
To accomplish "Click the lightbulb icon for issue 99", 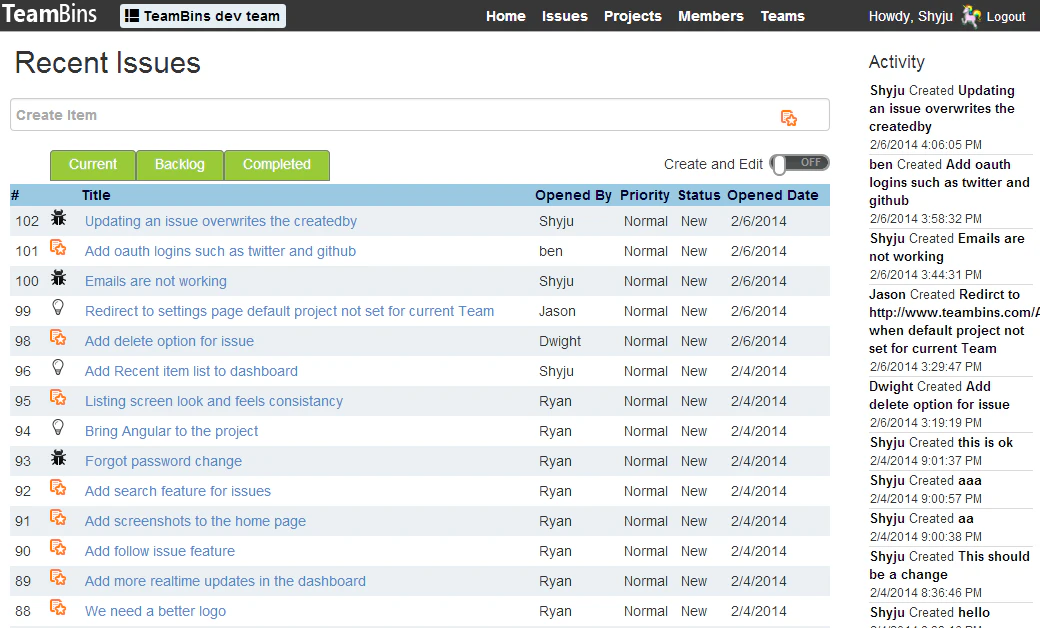I will click(58, 307).
